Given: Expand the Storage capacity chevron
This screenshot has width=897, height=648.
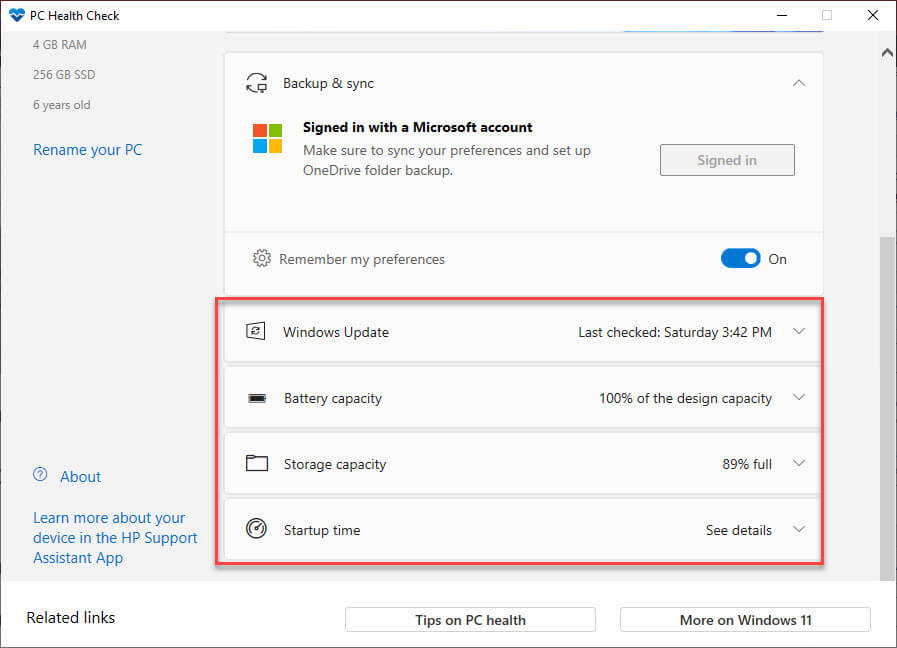Looking at the screenshot, I should (x=798, y=464).
